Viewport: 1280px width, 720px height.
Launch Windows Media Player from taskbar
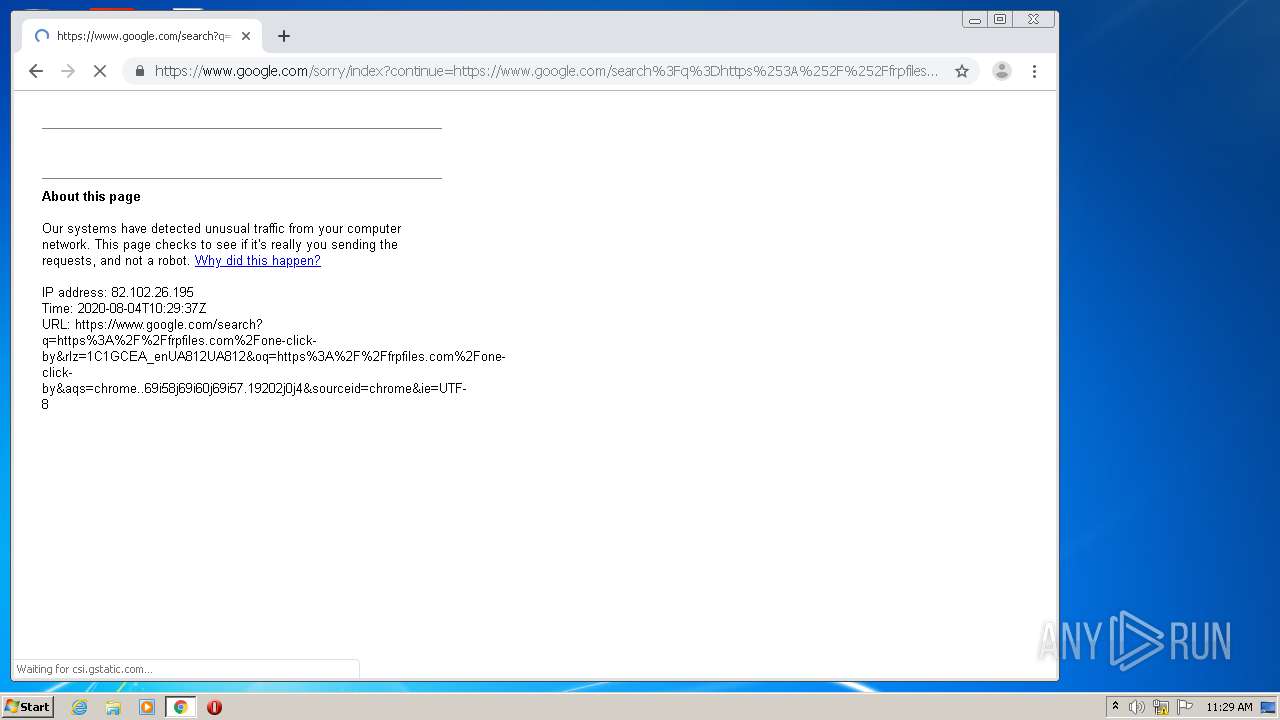tap(147, 707)
